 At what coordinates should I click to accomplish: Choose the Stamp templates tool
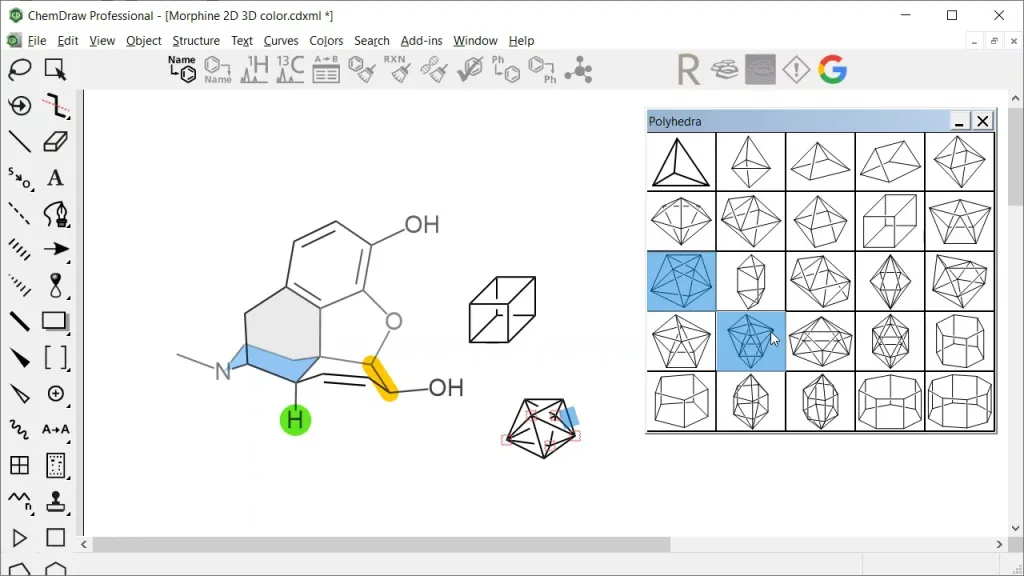point(55,501)
